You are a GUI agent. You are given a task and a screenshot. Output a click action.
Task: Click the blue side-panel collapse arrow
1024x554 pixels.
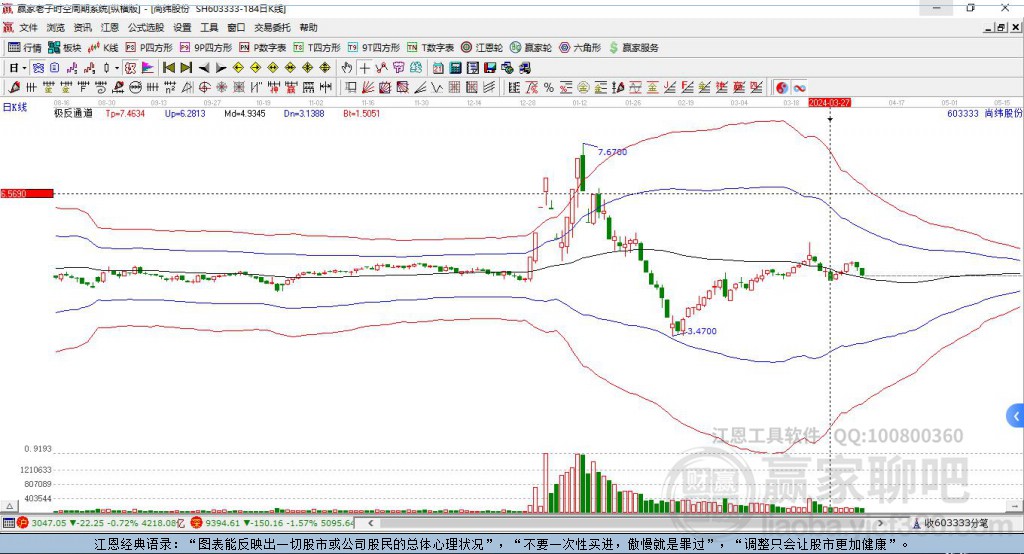[1016, 416]
